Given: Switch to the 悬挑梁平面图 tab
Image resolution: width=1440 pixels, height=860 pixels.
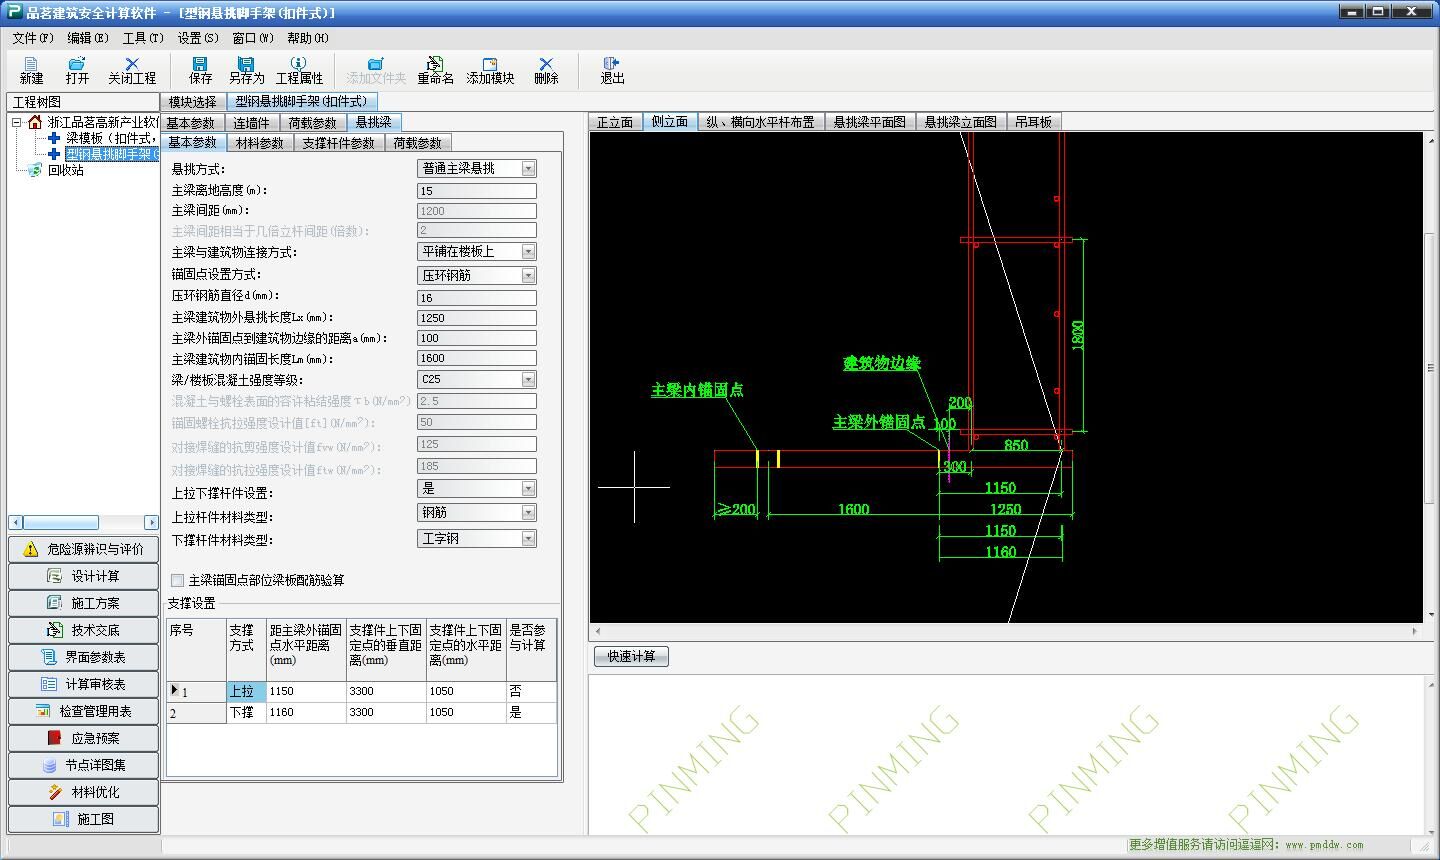Looking at the screenshot, I should coord(869,122).
